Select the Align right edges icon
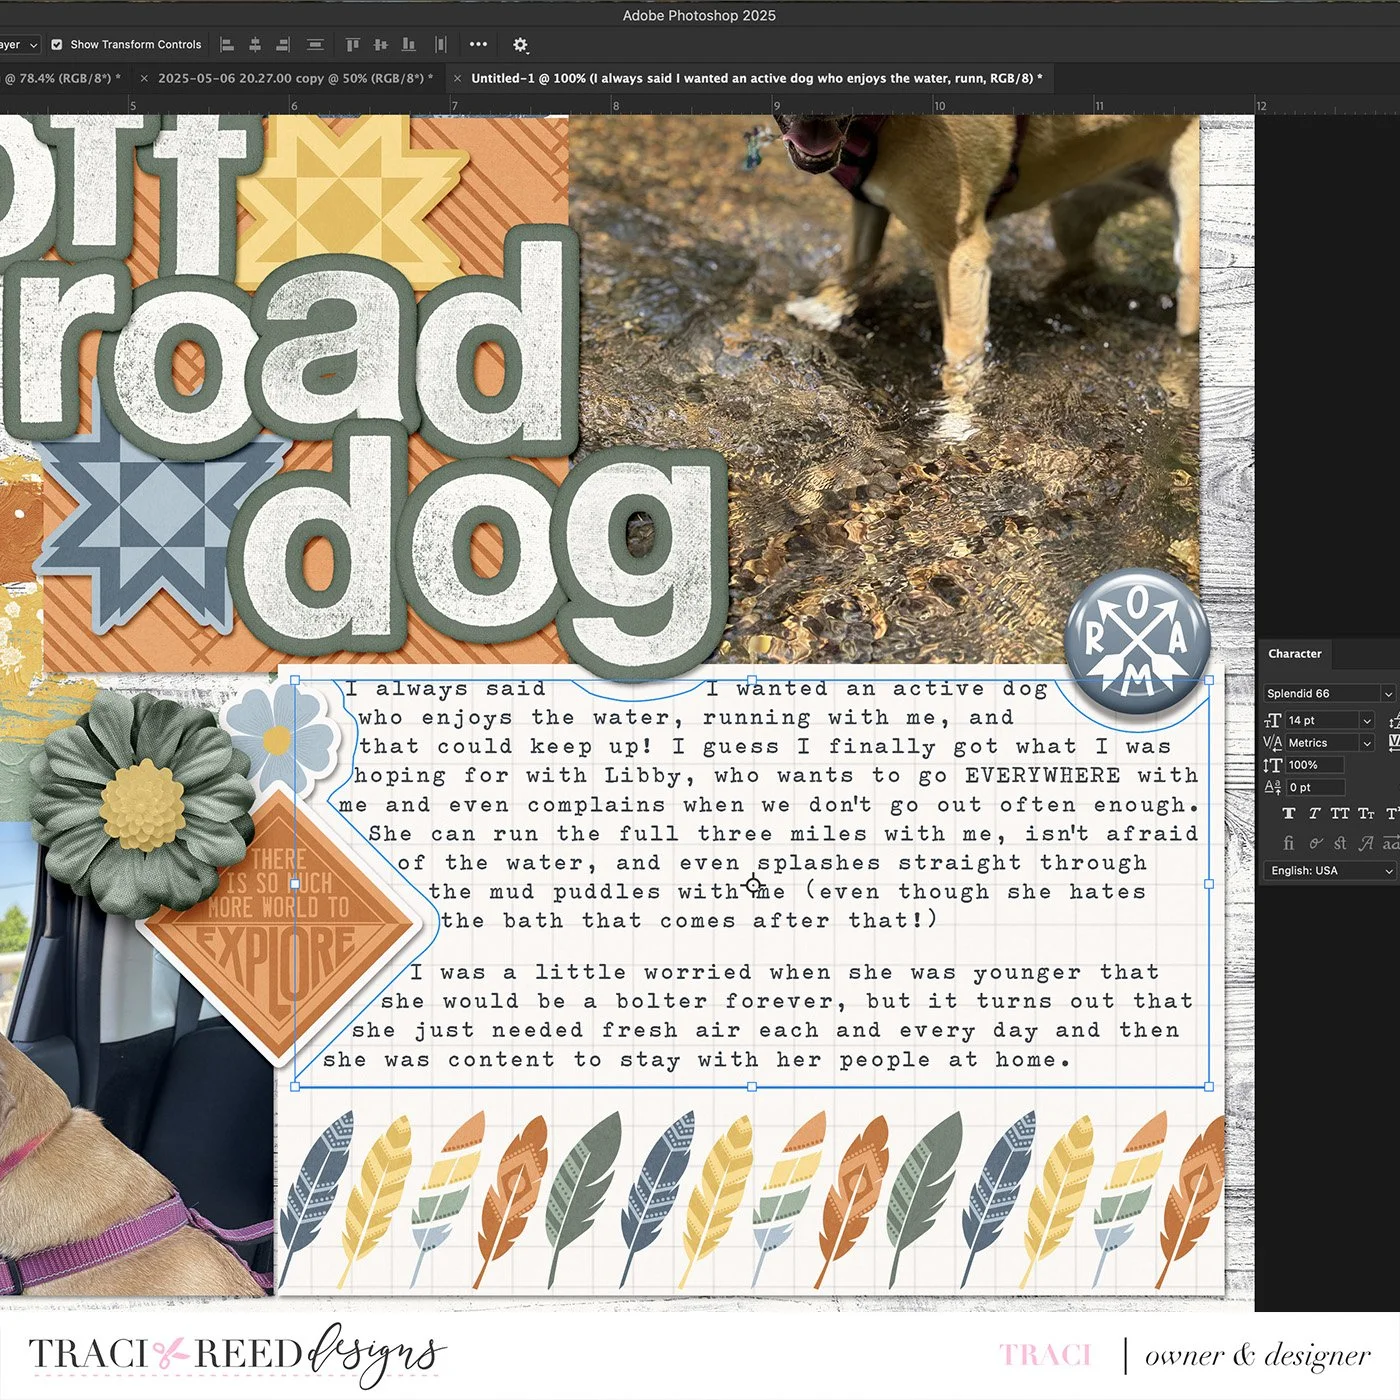This screenshot has height=1400, width=1400. pos(281,44)
